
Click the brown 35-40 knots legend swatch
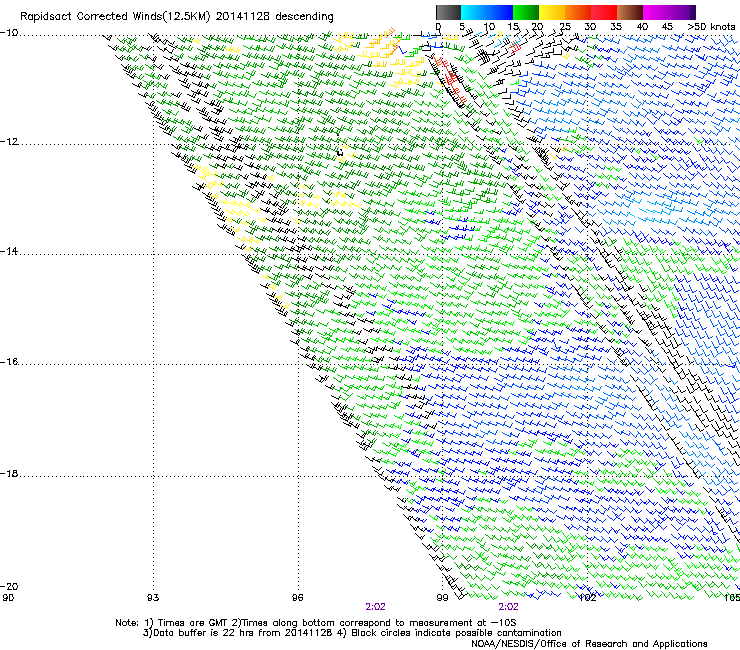pos(630,12)
